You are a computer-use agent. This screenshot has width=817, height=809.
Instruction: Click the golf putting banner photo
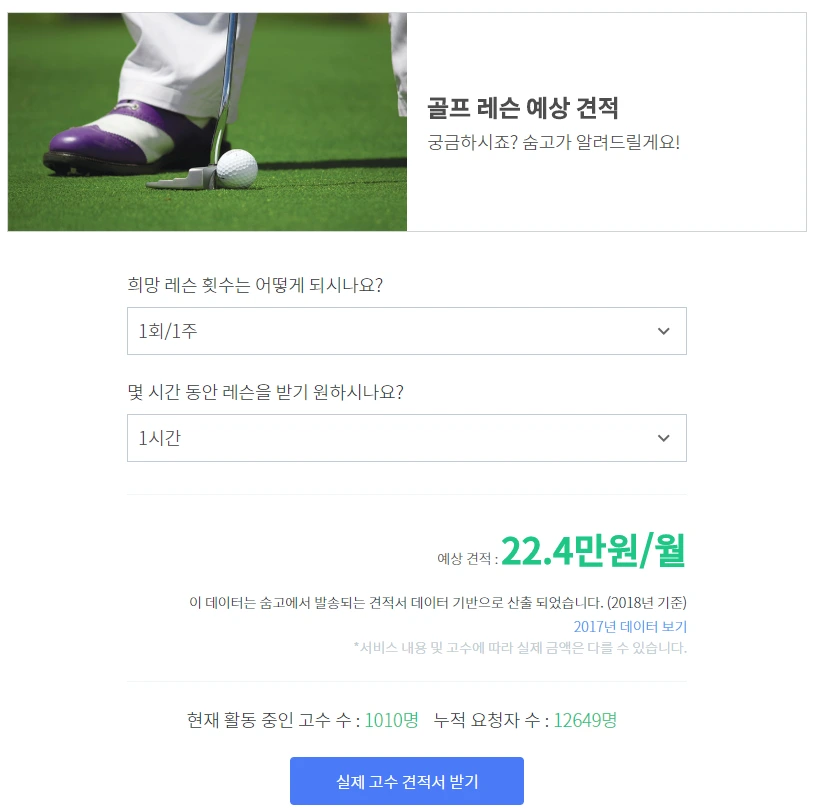pyautogui.click(x=207, y=122)
